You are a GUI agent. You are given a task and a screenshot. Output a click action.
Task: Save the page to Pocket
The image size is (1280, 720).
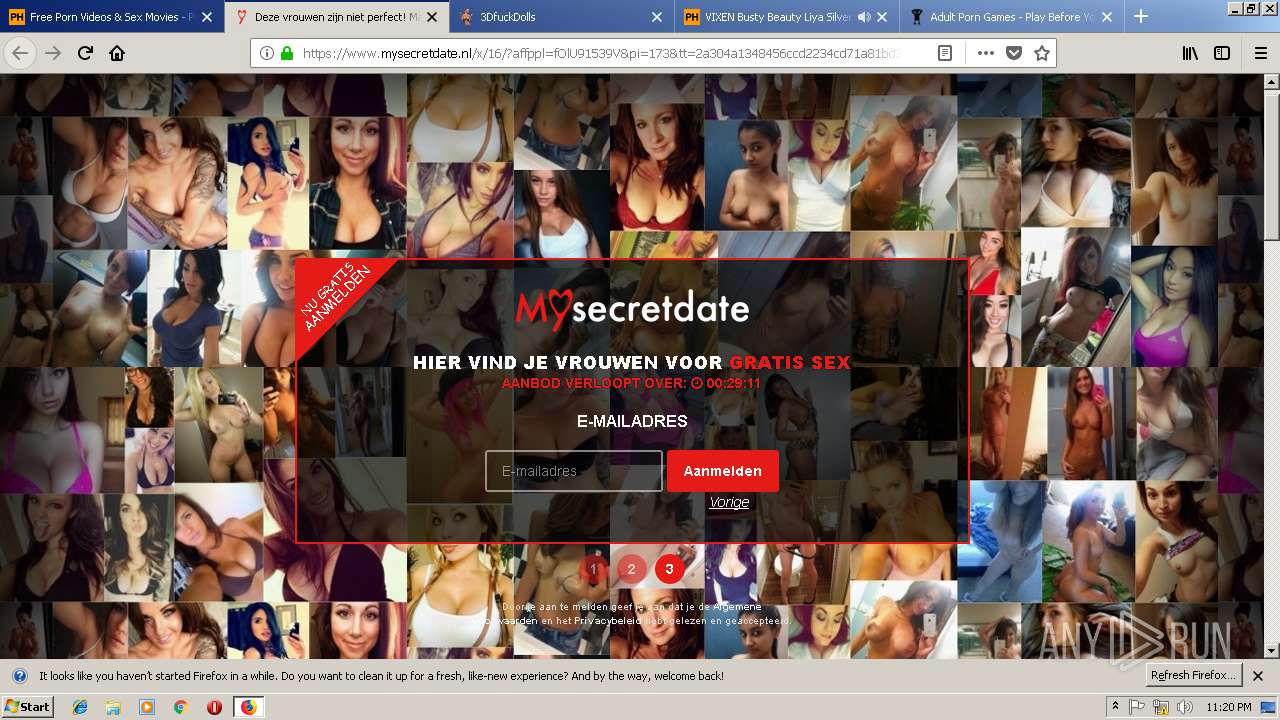1014,54
